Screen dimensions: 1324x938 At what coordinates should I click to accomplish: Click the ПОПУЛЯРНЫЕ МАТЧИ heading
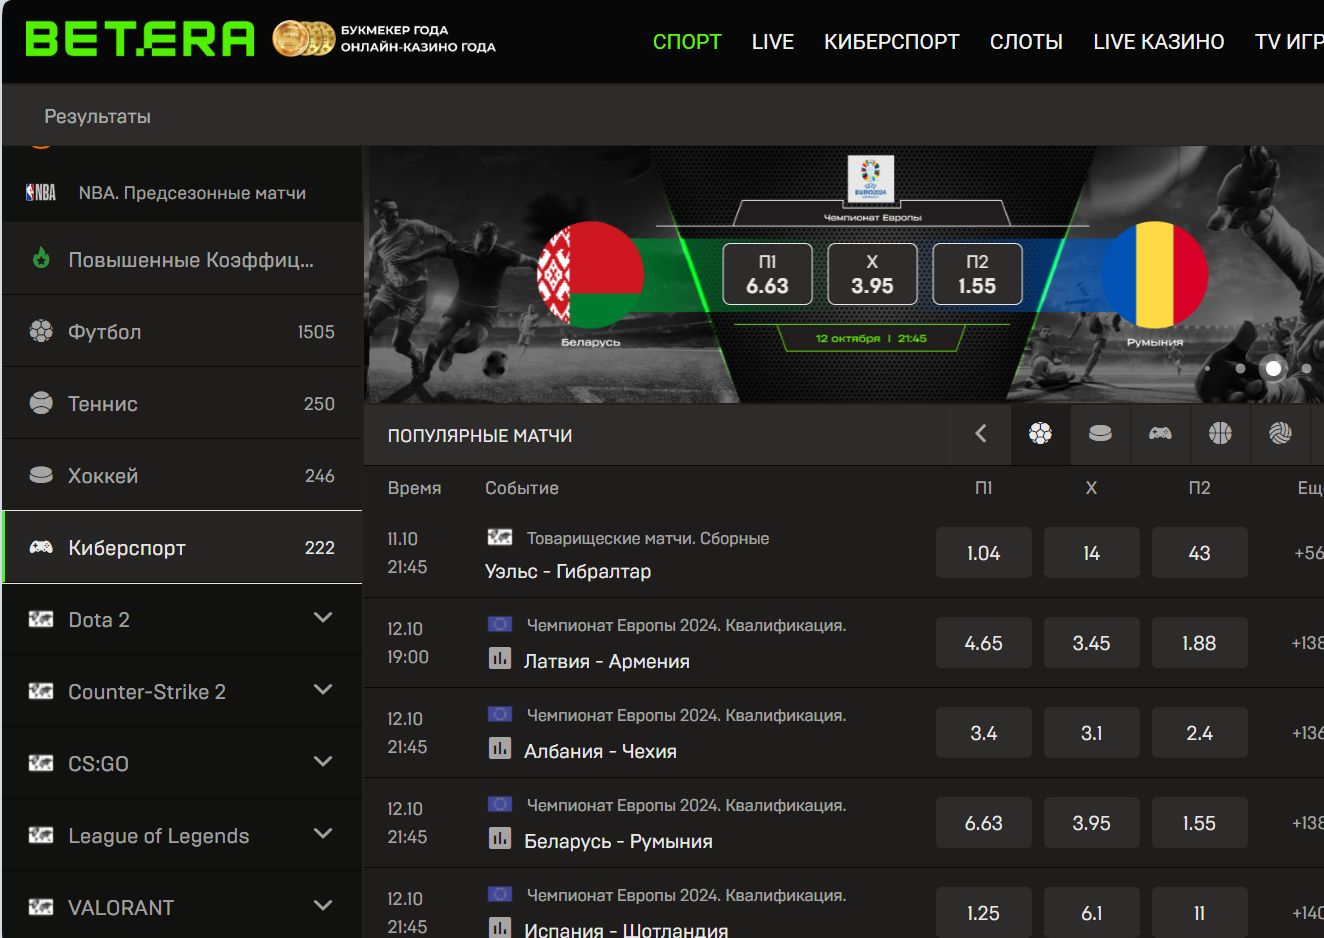pos(480,436)
